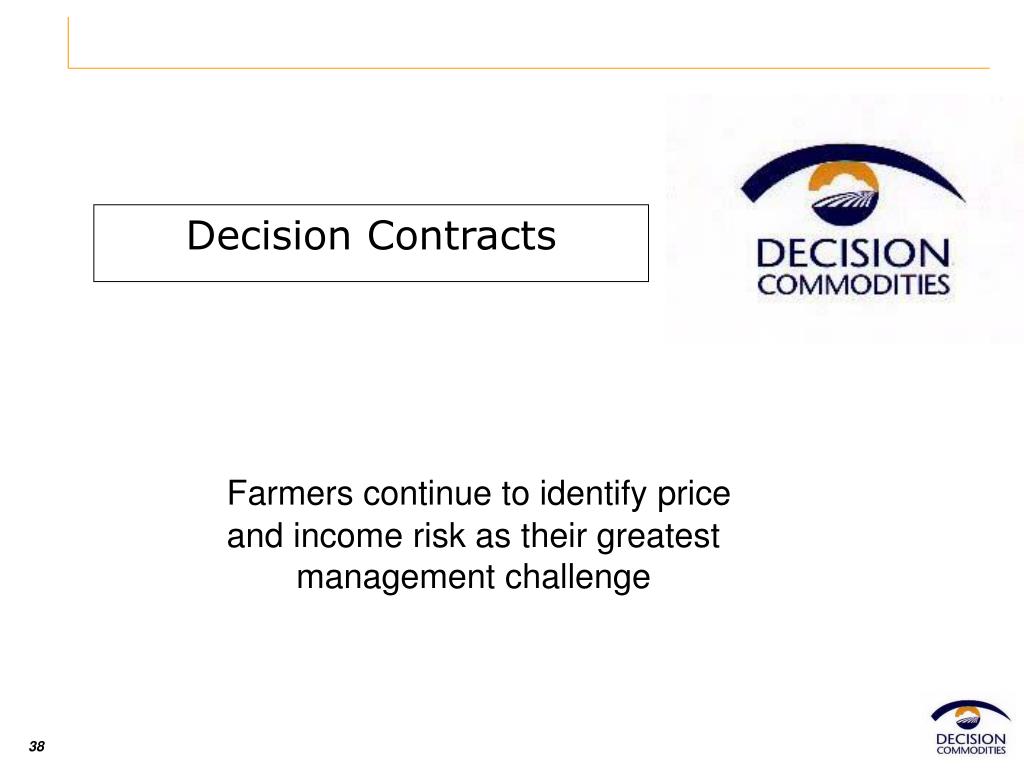
Task: Click the striped field emblem in the large logo
Action: coord(844,207)
